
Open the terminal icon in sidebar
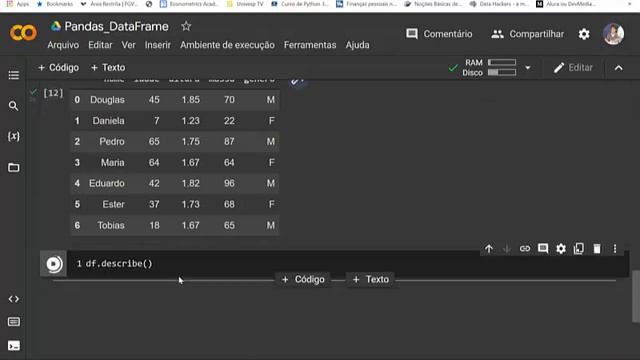(x=13, y=346)
